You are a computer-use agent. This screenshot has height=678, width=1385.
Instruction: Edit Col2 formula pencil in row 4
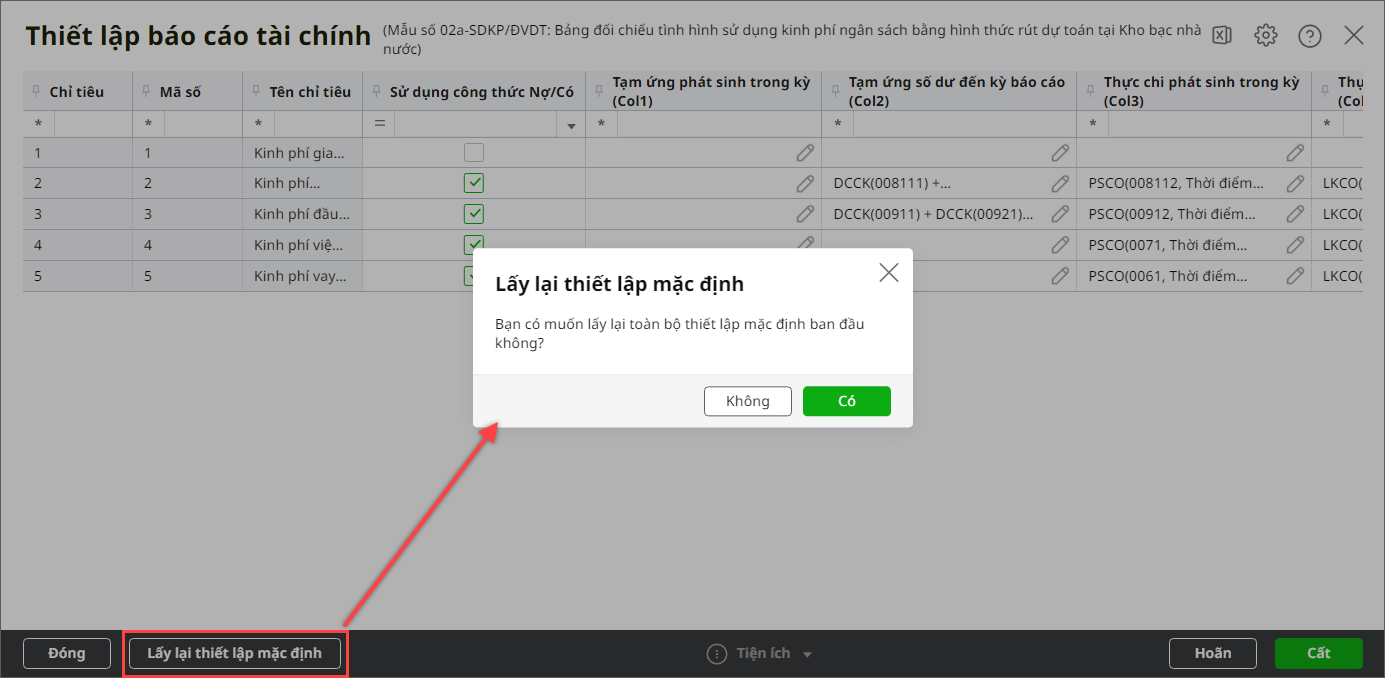pos(1060,245)
